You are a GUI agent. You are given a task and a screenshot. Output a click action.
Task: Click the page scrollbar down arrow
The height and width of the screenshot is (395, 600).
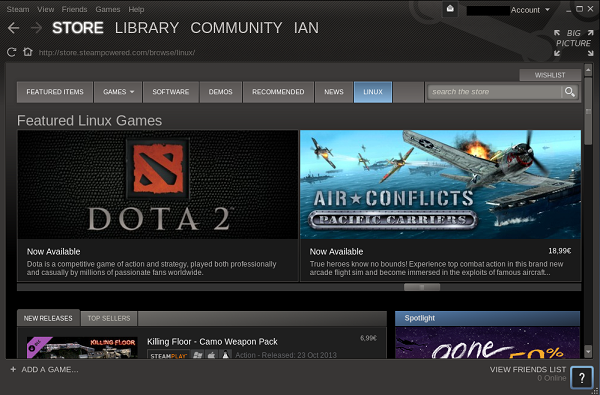pyautogui.click(x=589, y=351)
